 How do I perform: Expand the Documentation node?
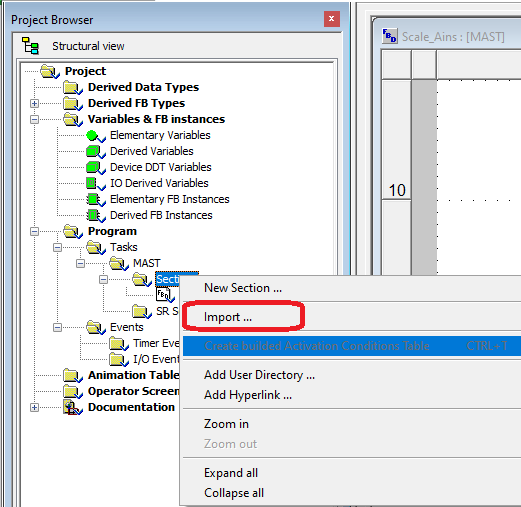pyautogui.click(x=34, y=407)
